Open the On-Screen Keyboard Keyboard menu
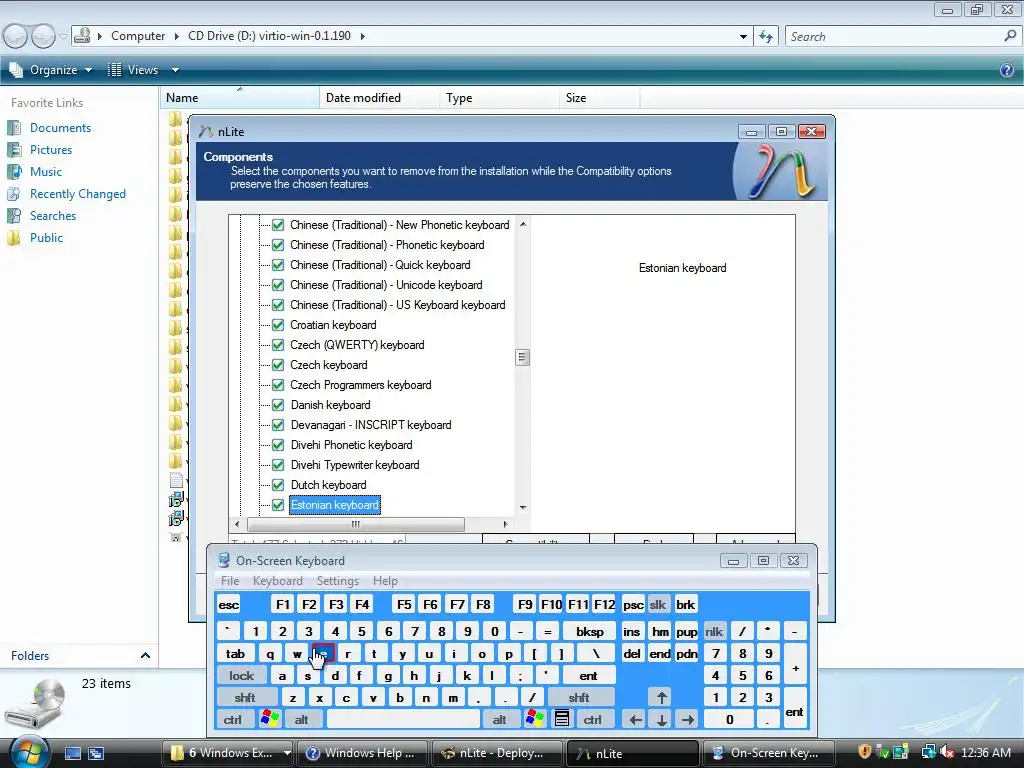1024x768 pixels. click(278, 581)
